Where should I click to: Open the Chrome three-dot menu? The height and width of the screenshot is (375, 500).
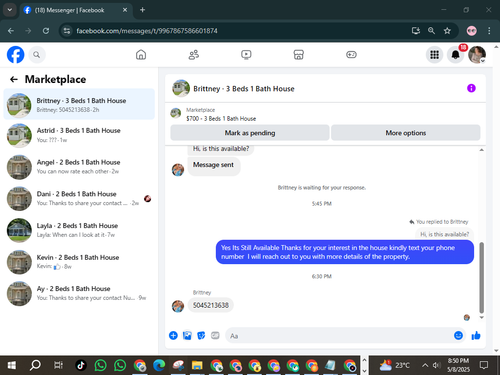coord(489,31)
